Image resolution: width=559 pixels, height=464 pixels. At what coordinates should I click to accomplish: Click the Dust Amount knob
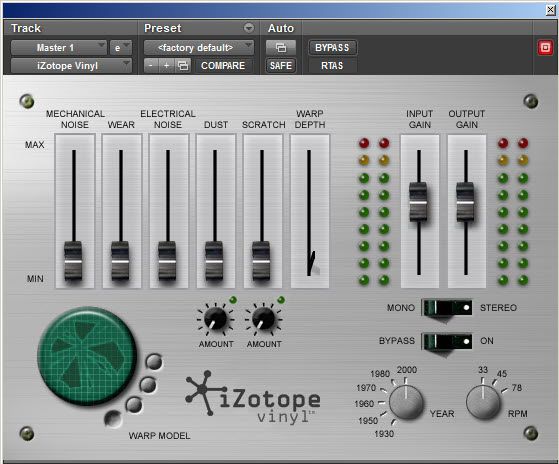coord(215,318)
